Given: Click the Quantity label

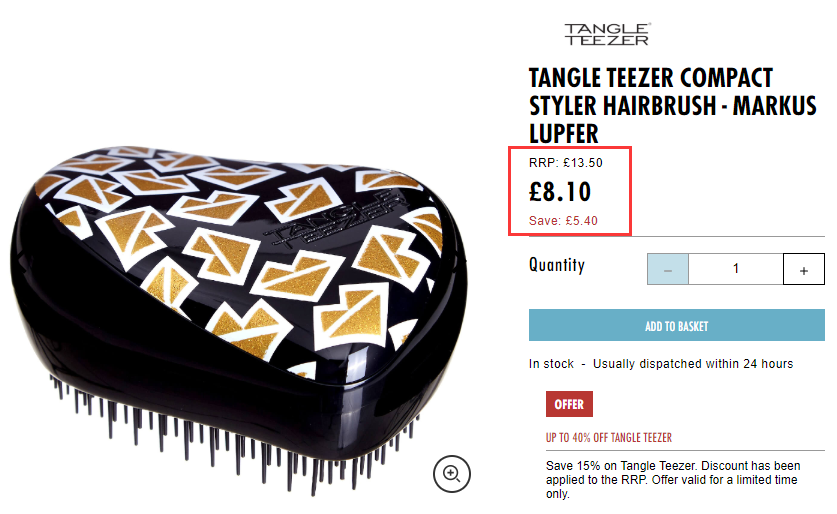Looking at the screenshot, I should (557, 265).
